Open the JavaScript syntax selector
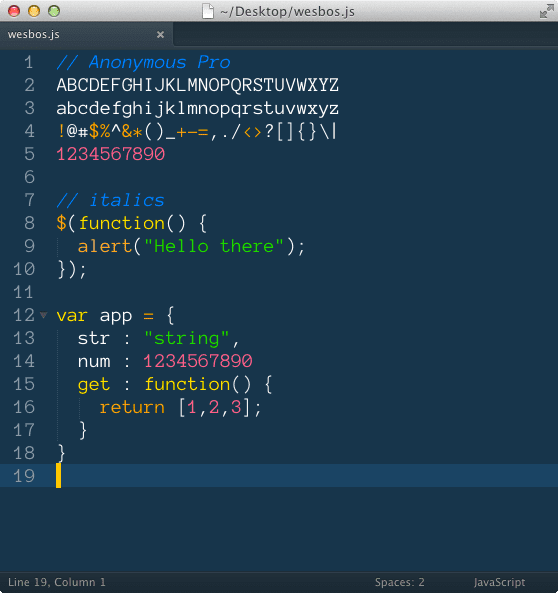The height and width of the screenshot is (593, 558). click(499, 582)
